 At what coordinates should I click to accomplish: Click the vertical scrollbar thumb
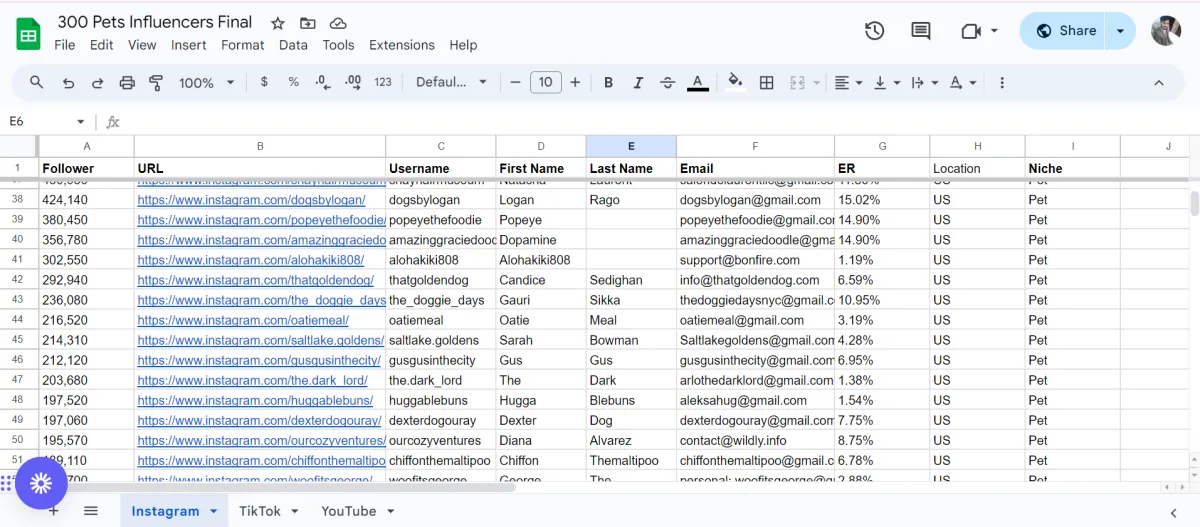pyautogui.click(x=1193, y=203)
